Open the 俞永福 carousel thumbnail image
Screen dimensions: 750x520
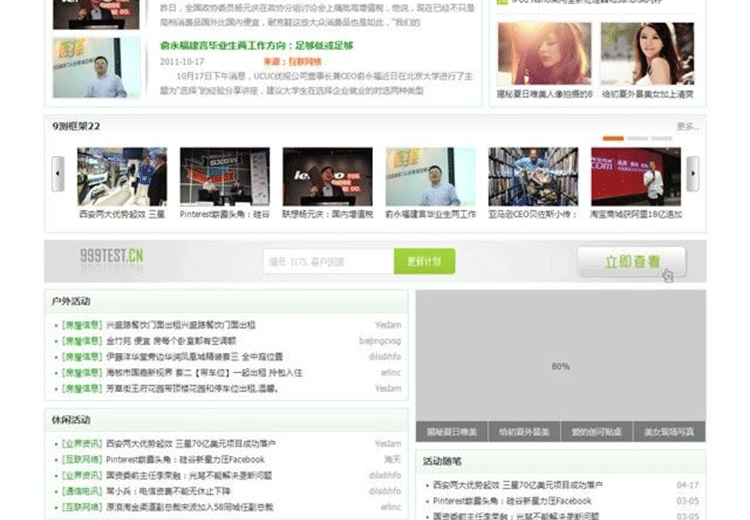[430, 177]
